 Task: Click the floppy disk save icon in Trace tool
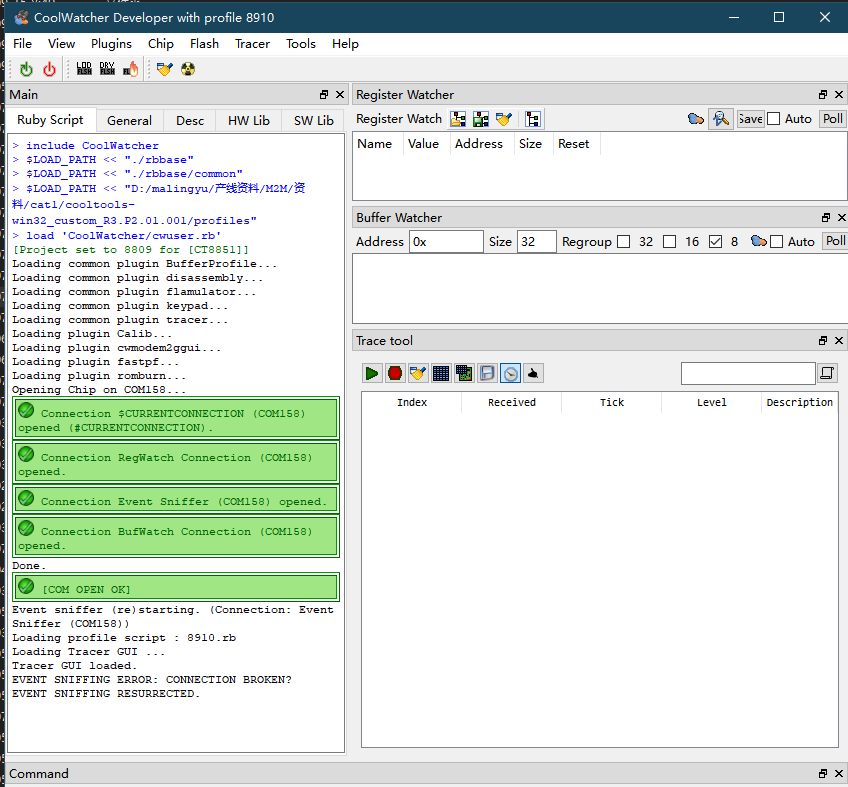tap(487, 373)
